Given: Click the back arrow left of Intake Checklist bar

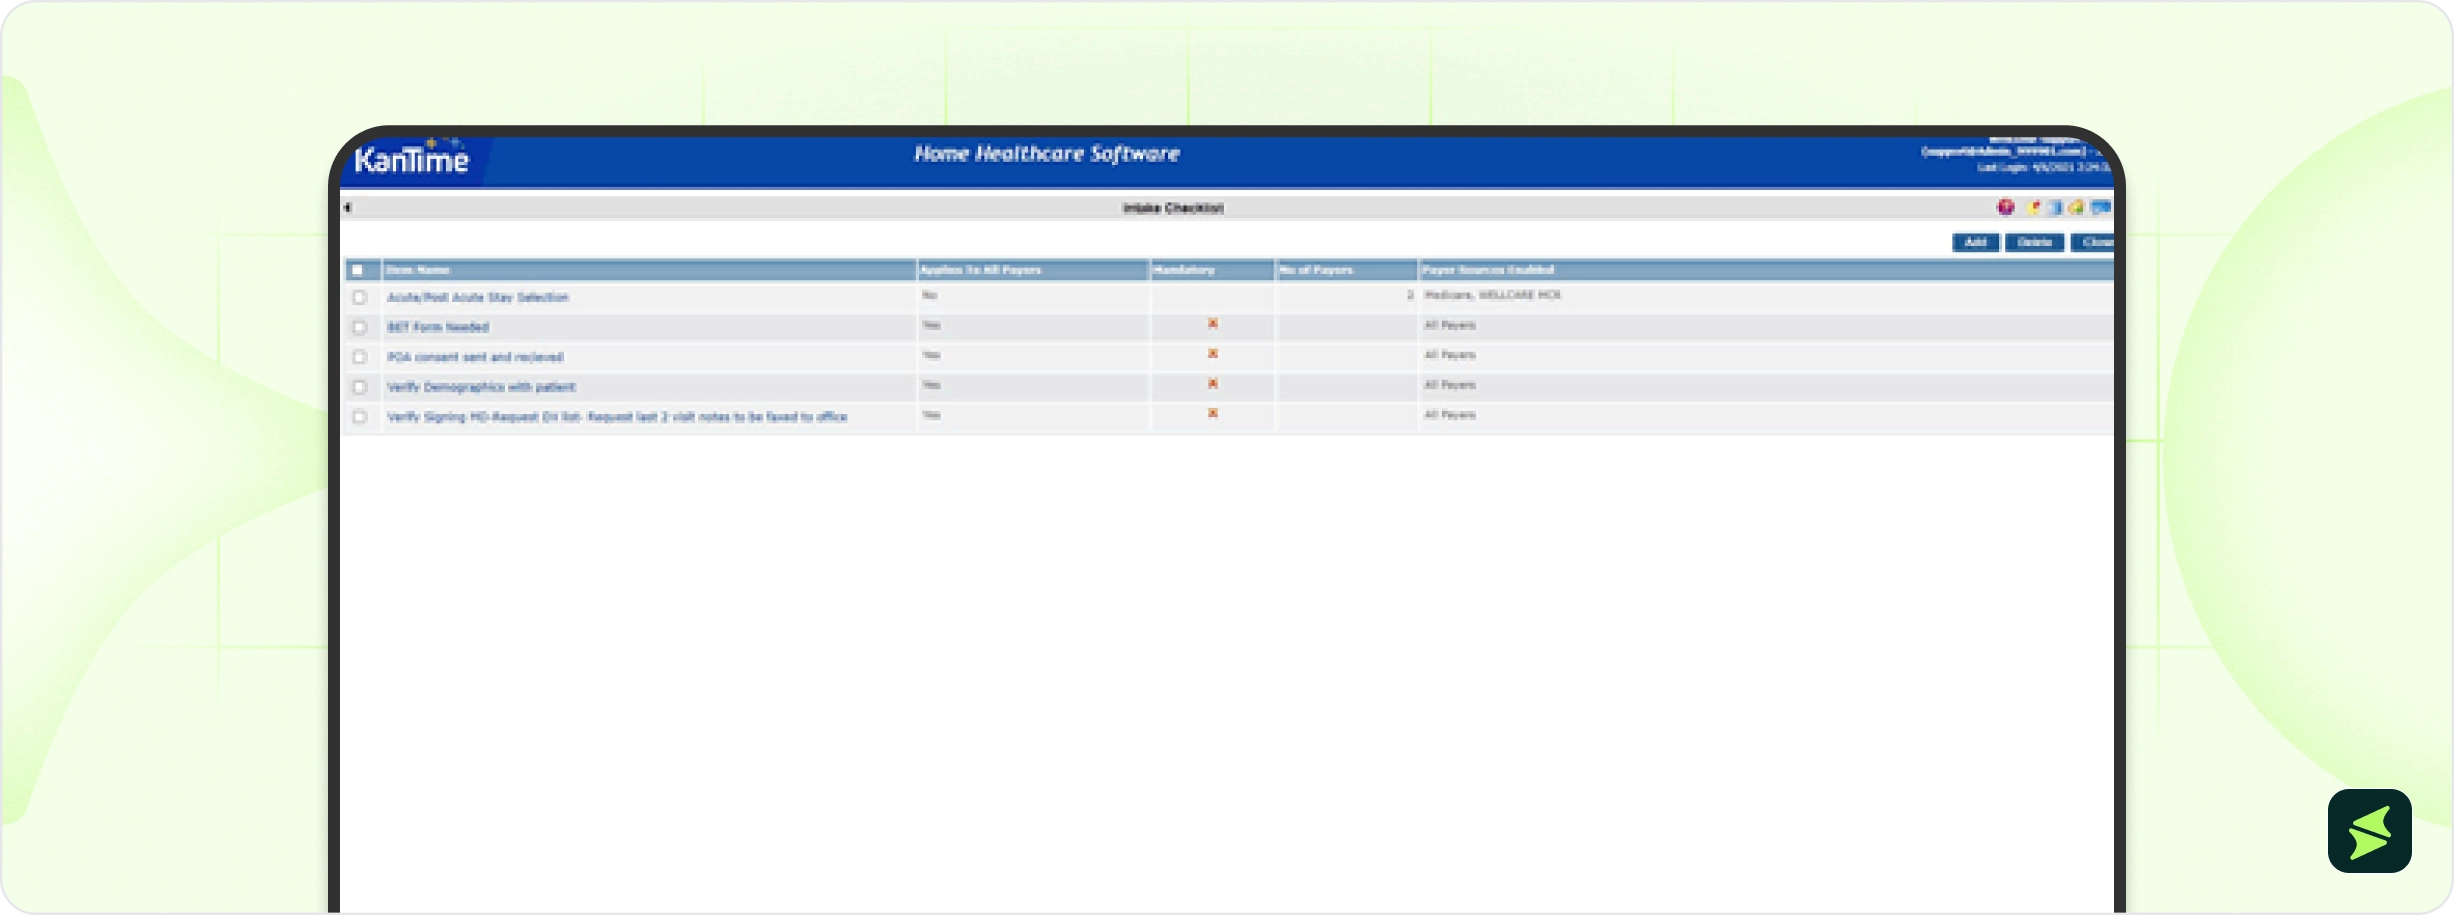Looking at the screenshot, I should 347,208.
